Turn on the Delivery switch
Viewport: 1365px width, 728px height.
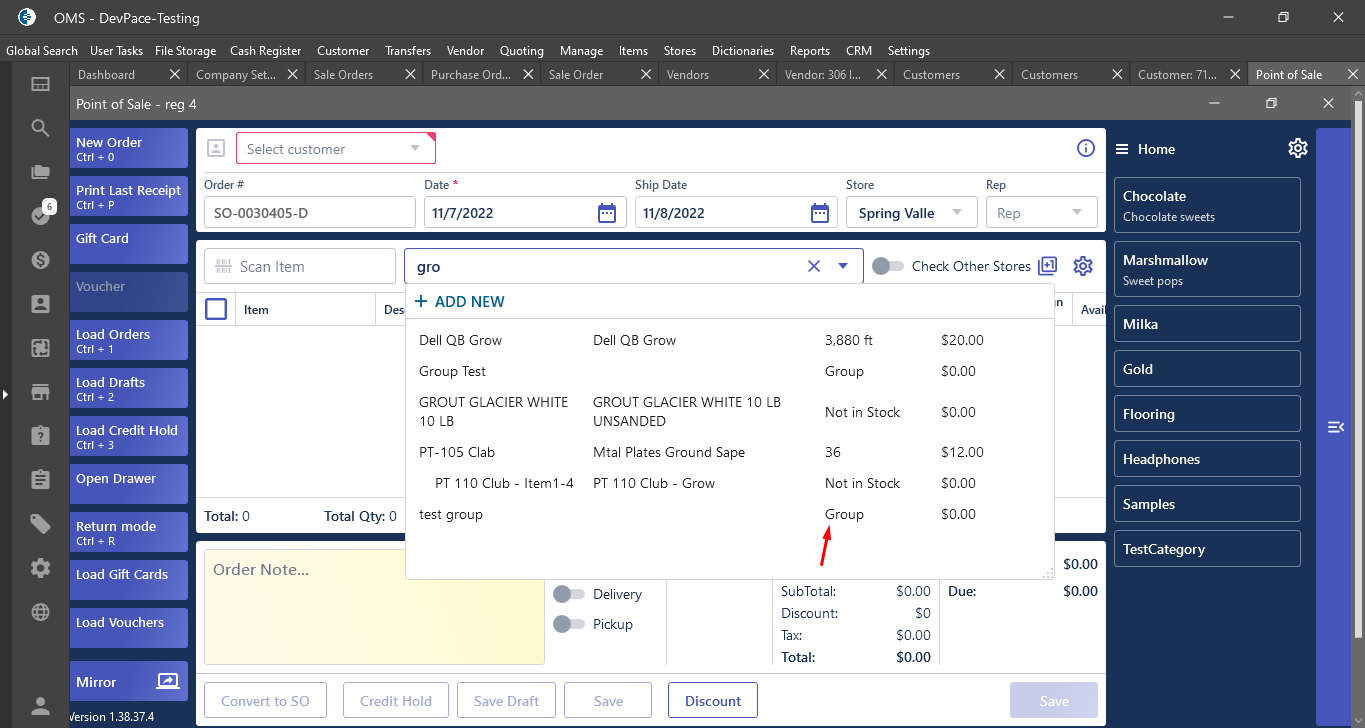[569, 594]
